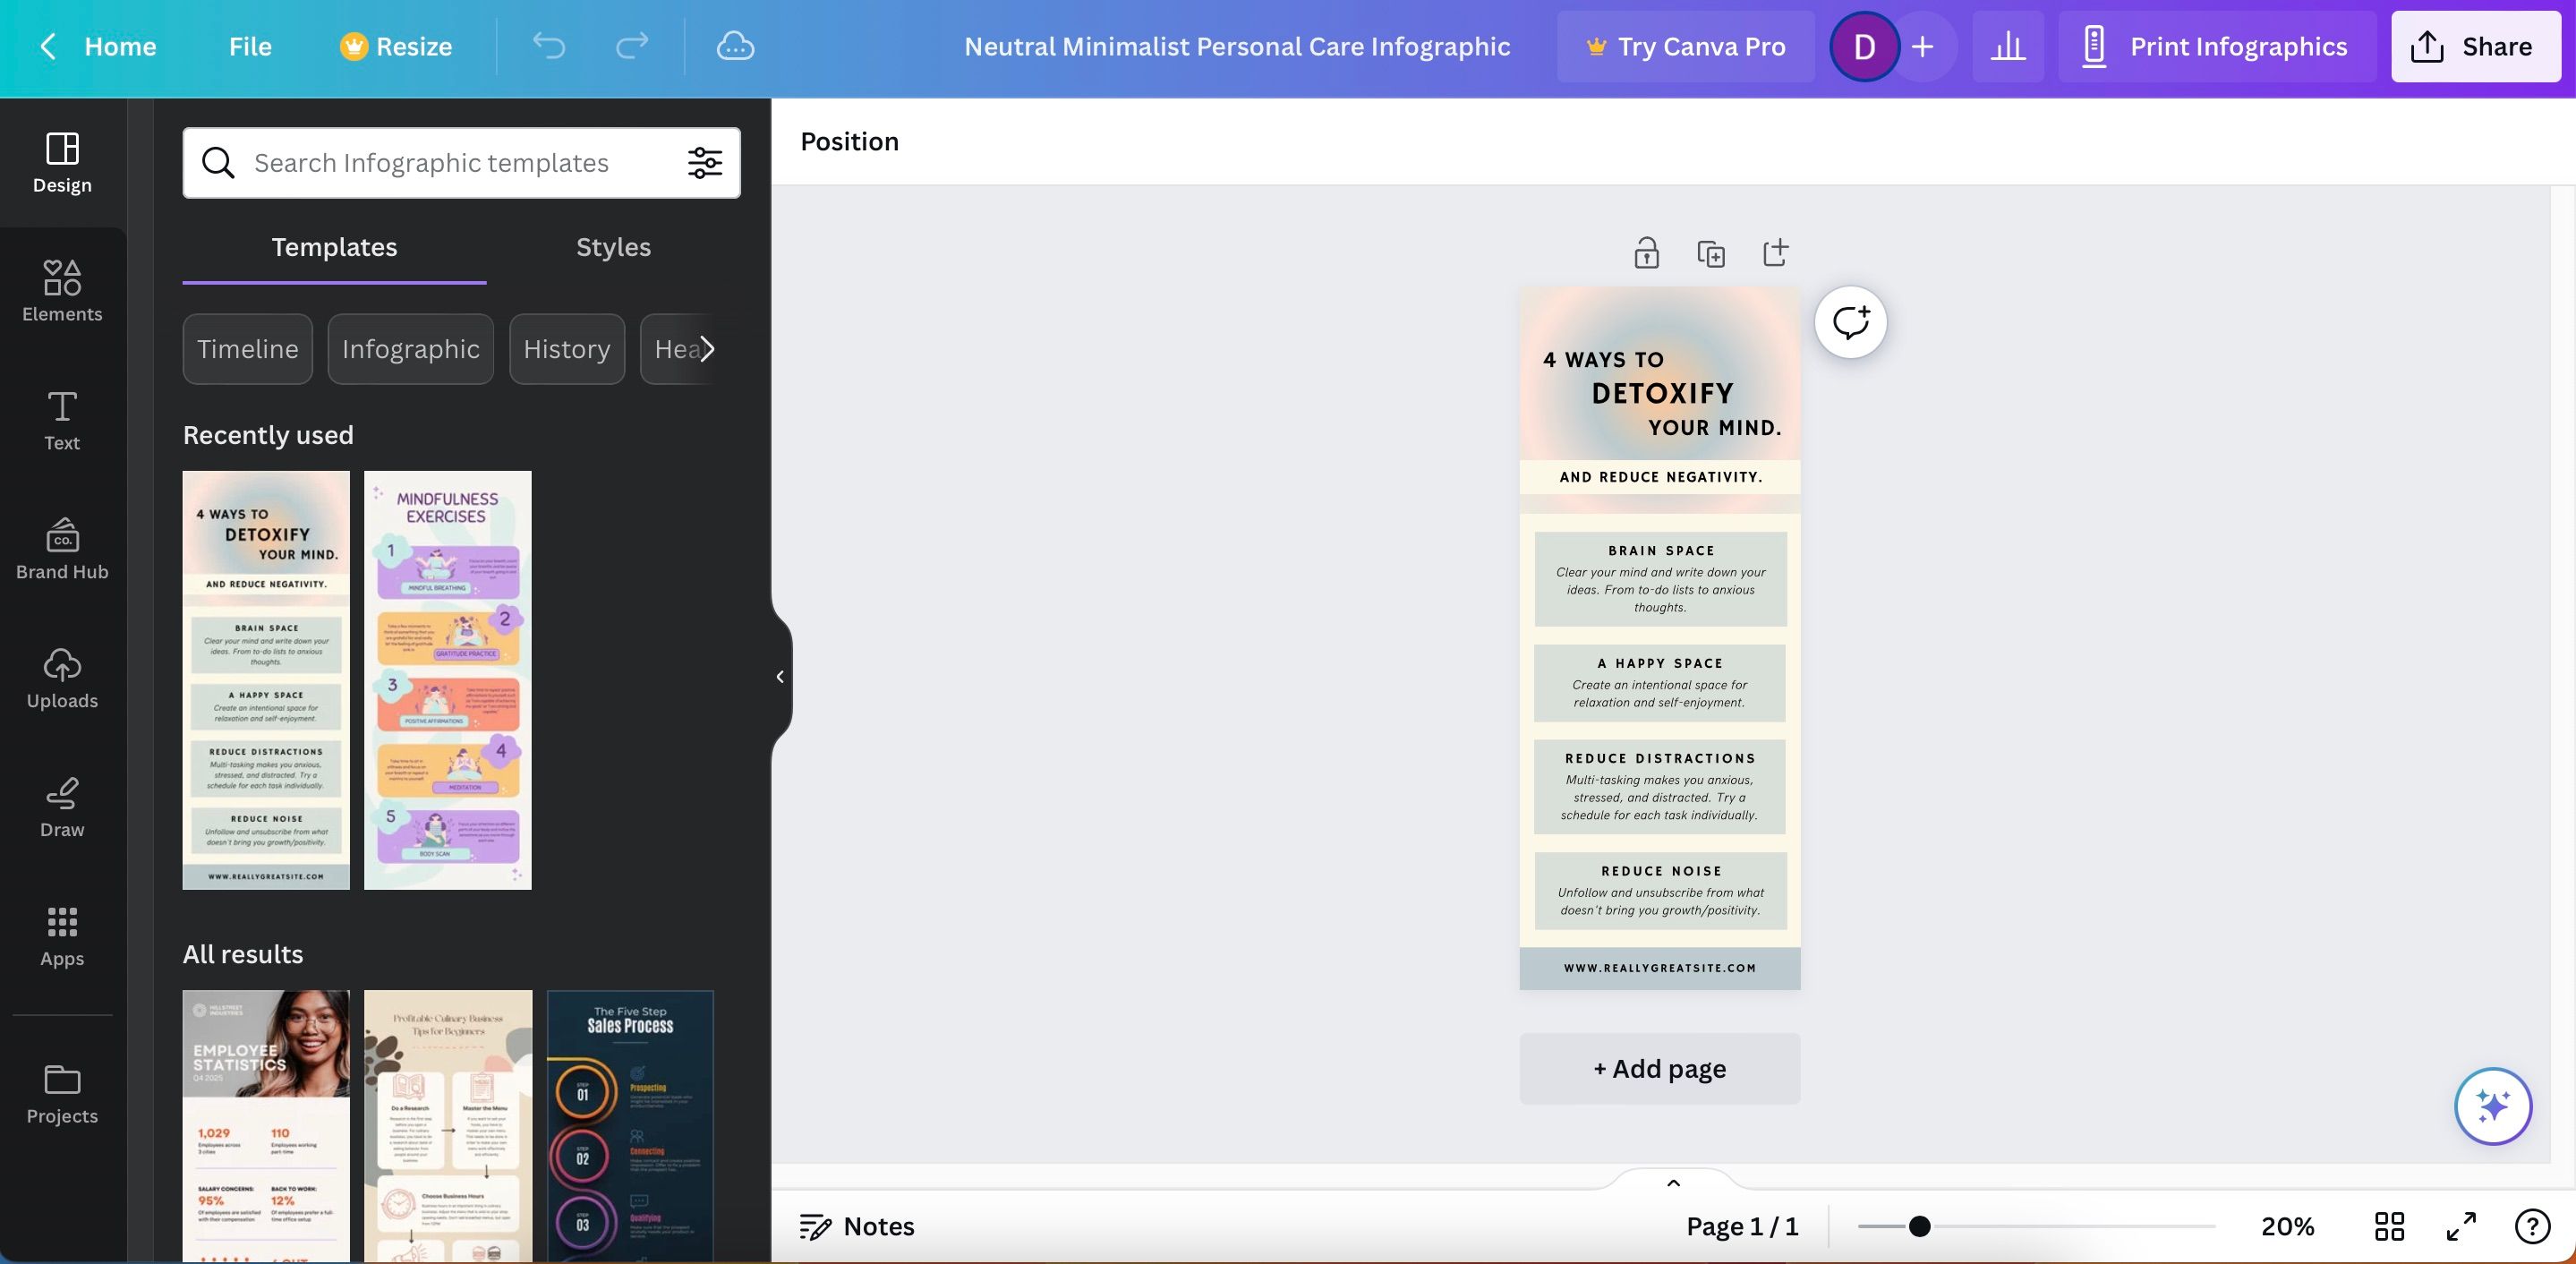Click the filter icon in search bar
Viewport: 2576px width, 1264px height.
coord(704,161)
